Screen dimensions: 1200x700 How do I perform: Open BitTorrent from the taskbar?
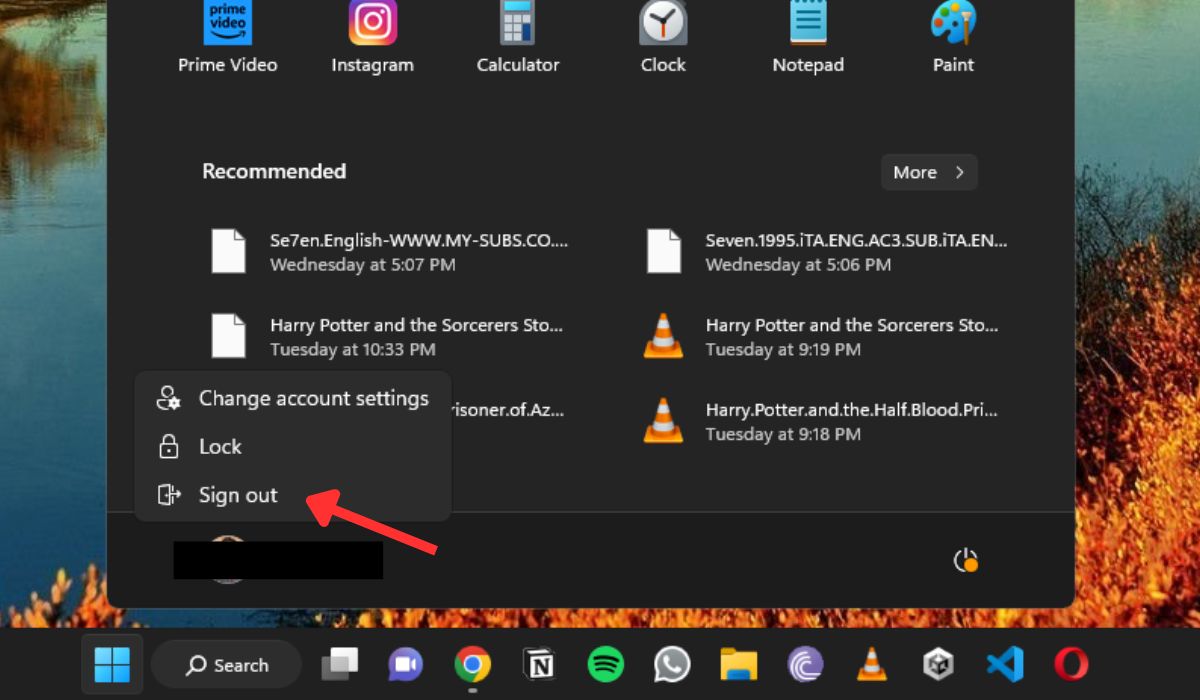pos(805,664)
